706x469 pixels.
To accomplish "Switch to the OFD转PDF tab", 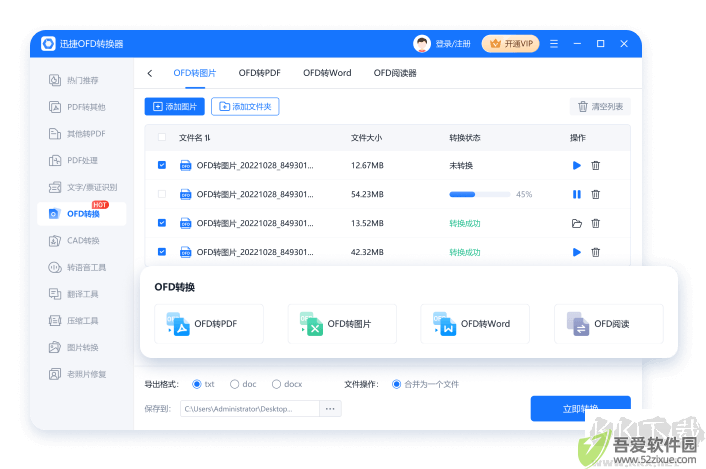I will pos(259,73).
